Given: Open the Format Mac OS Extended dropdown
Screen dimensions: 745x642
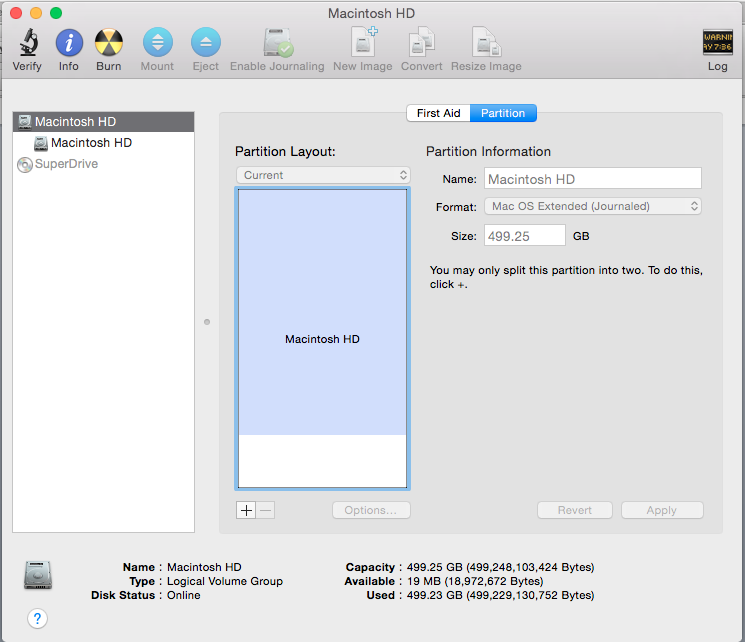Looking at the screenshot, I should (593, 206).
